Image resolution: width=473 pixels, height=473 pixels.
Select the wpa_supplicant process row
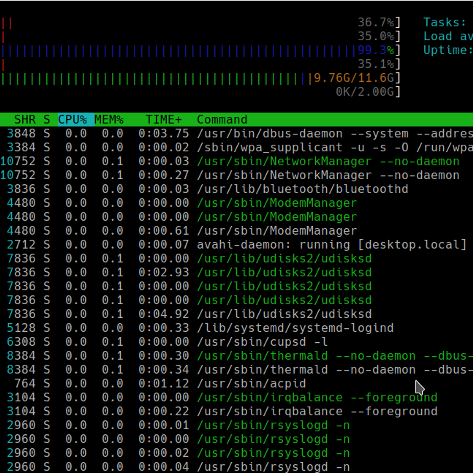[x=236, y=147]
